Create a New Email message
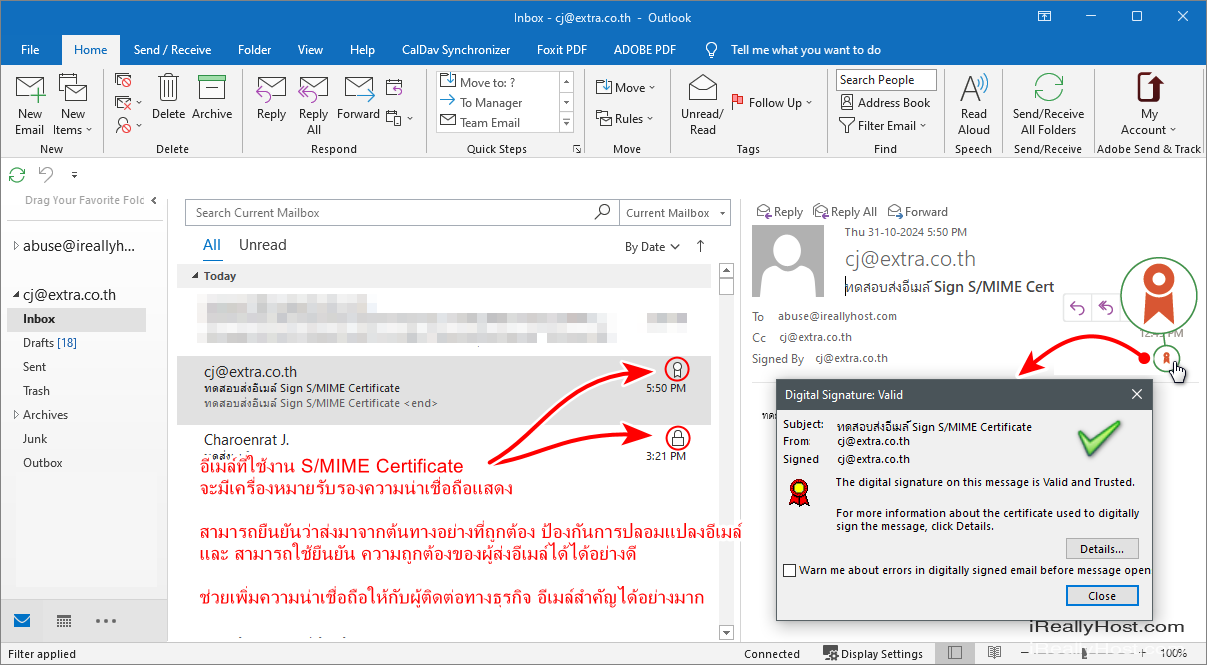1207x665 pixels. 30,105
